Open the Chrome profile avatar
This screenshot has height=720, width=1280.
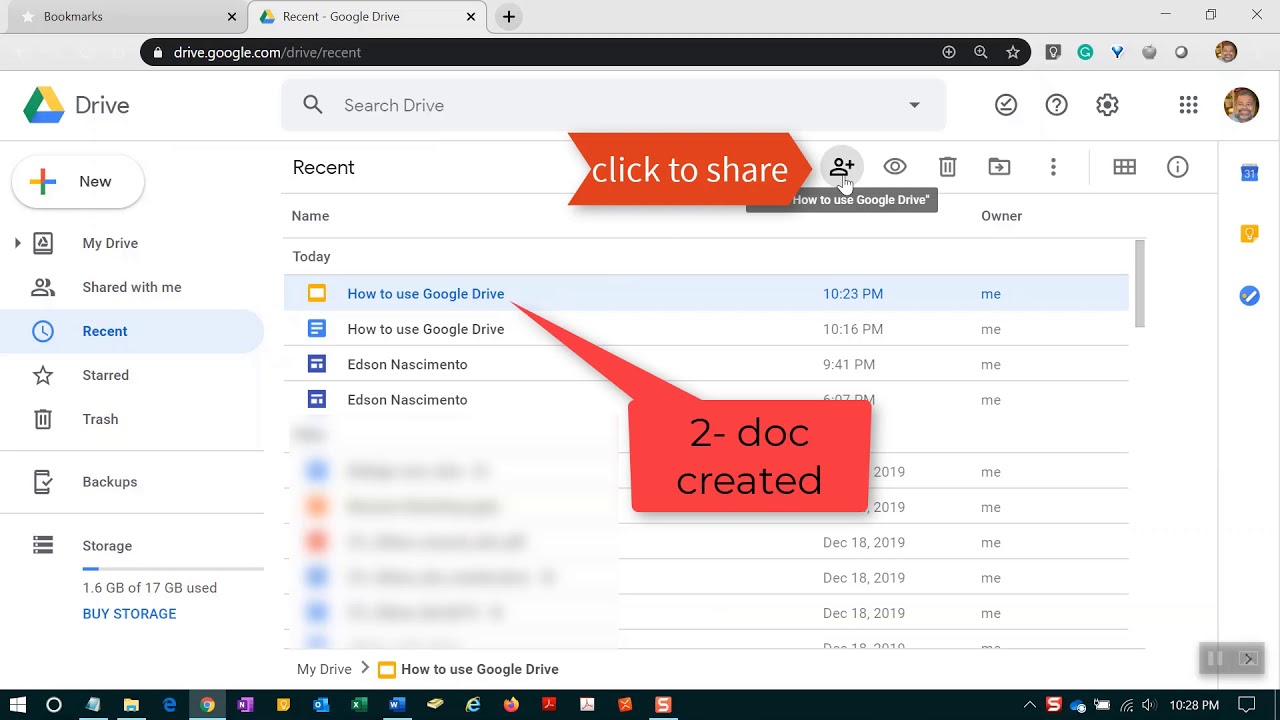pos(1226,52)
